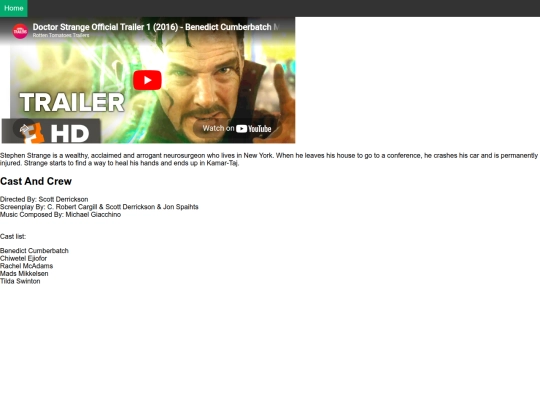Viewport: 540px width, 405px height.
Task: Open the Doctor Strange Official Trailer title link
Action: 155,27
